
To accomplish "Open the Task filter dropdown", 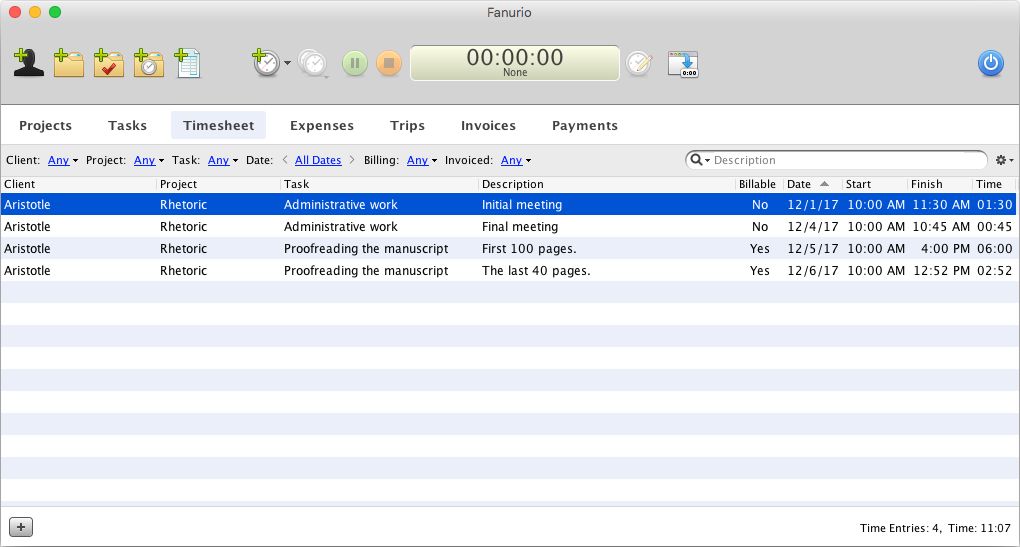I will click(x=222, y=160).
